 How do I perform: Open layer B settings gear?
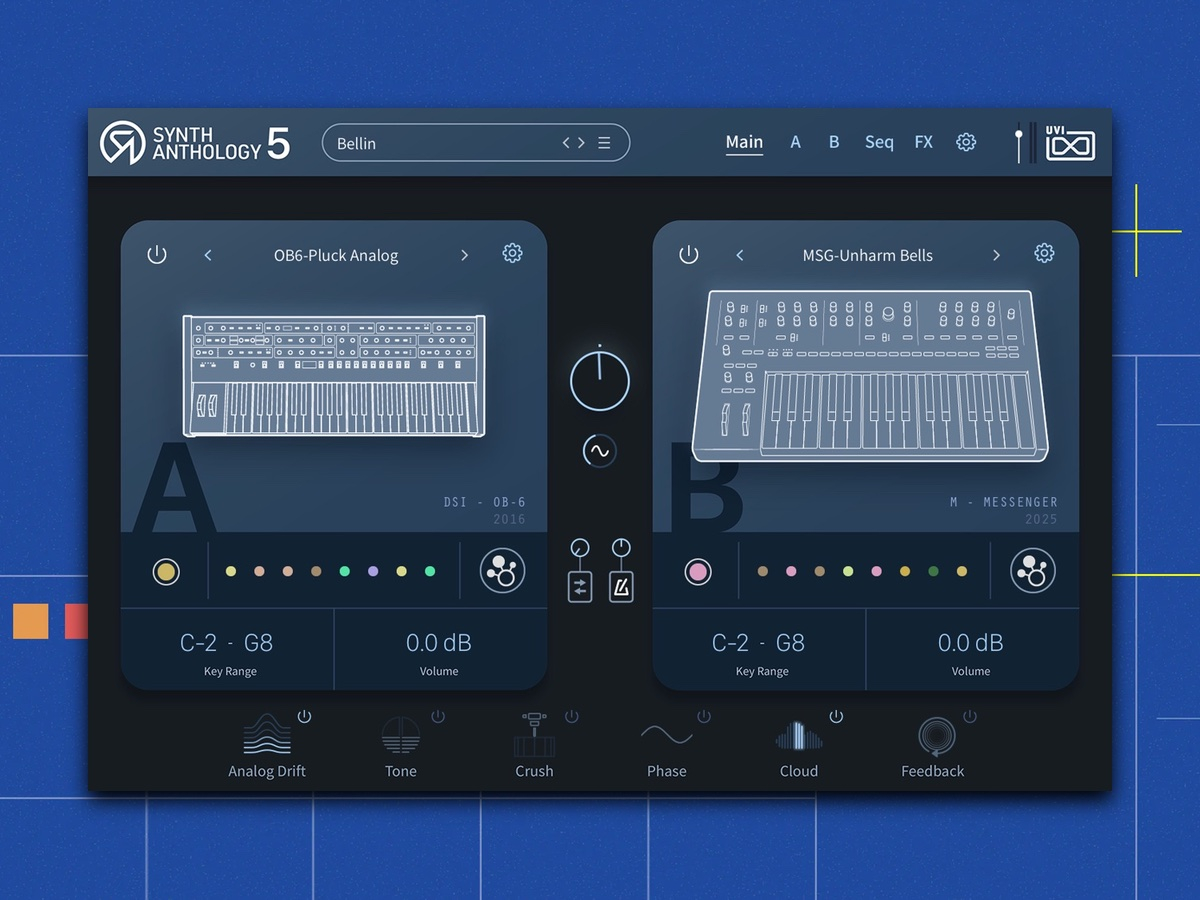[x=1044, y=254]
